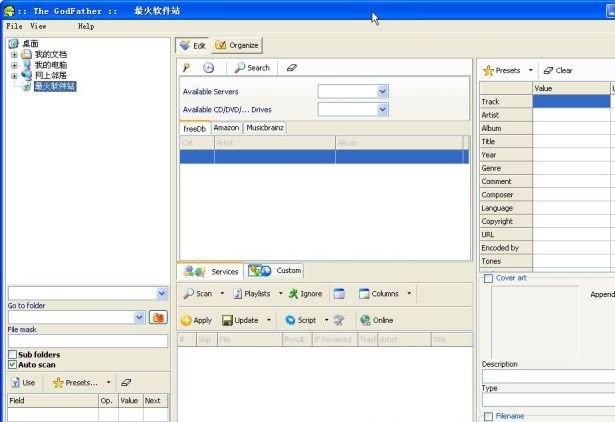This screenshot has width=615, height=422.
Task: Click the Online globe icon
Action: (x=365, y=320)
